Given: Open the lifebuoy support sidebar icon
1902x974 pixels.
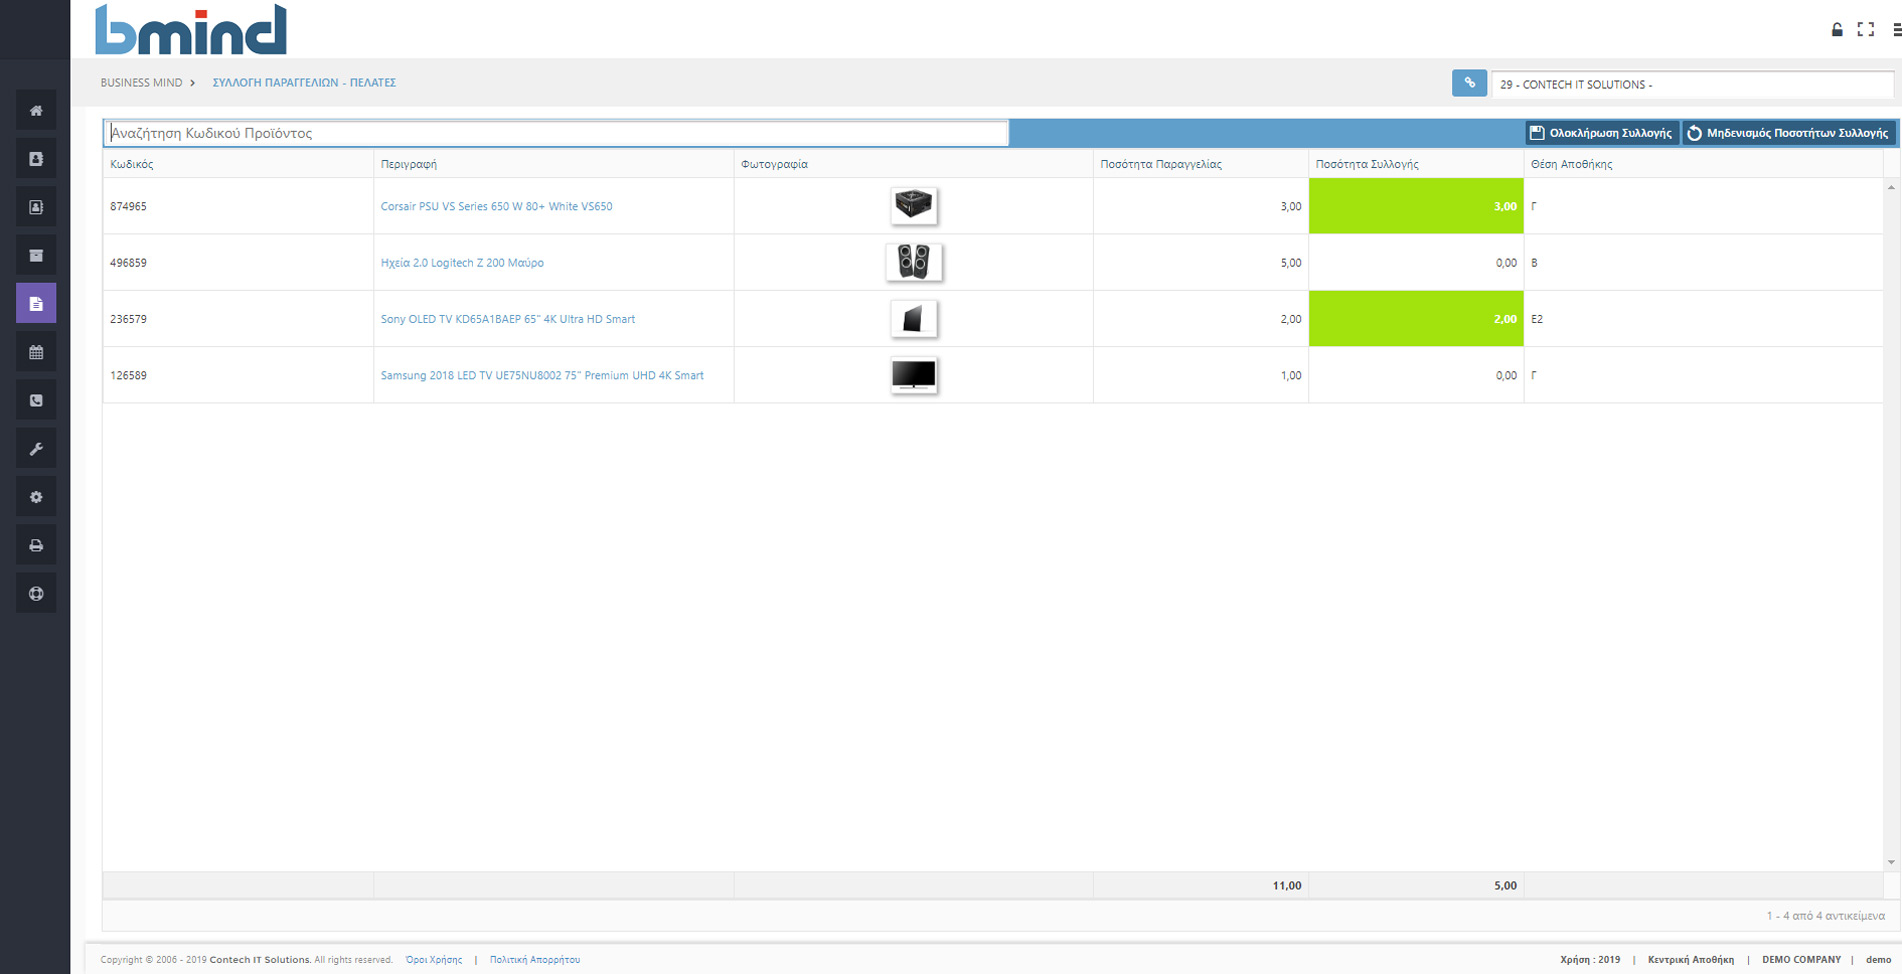Looking at the screenshot, I should click(36, 593).
